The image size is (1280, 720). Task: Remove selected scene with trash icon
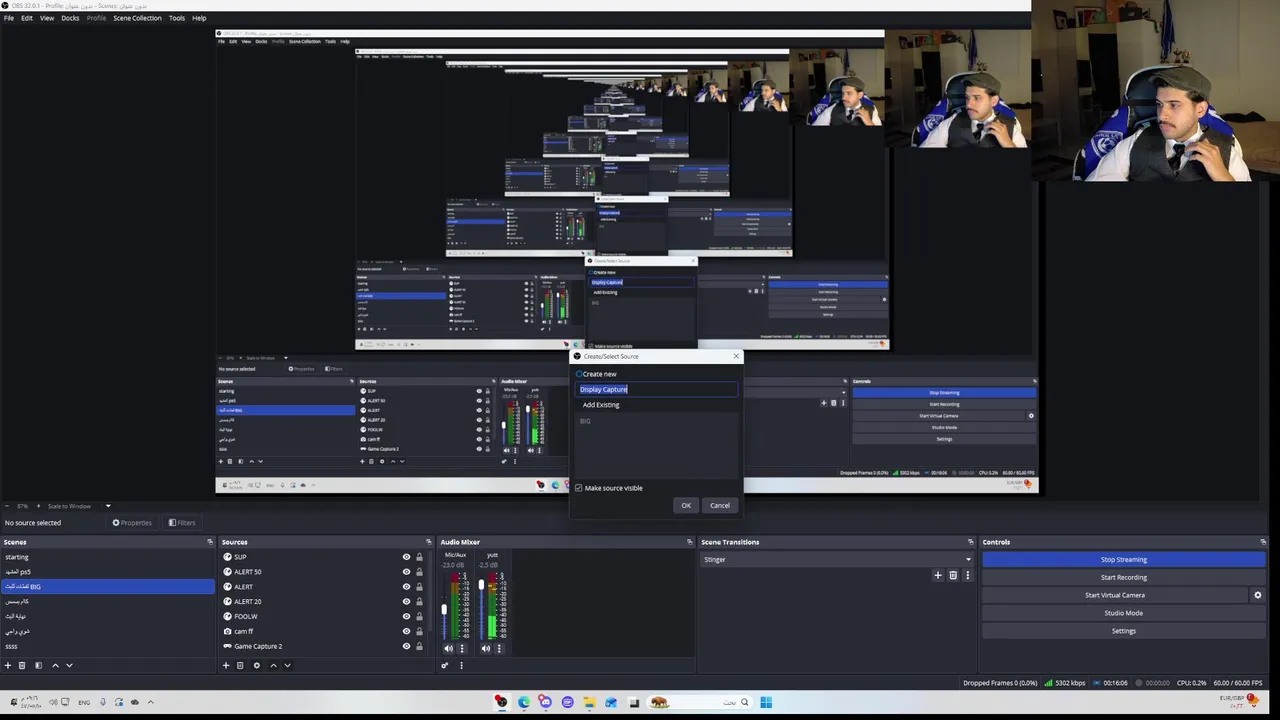(x=22, y=665)
